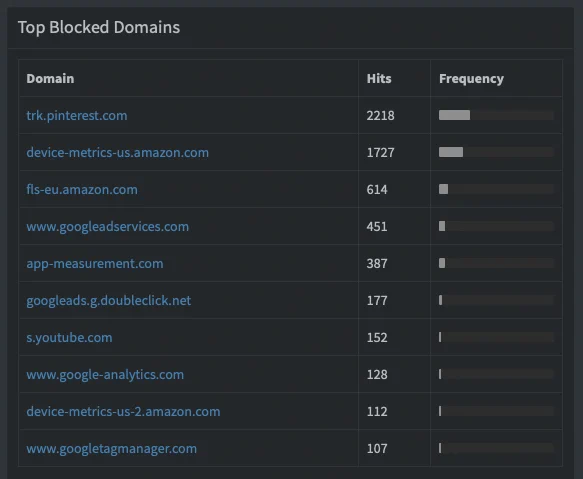The height and width of the screenshot is (479, 583).
Task: Click frequency bar for device-metrics-us.amazon.com
Action: 496,152
